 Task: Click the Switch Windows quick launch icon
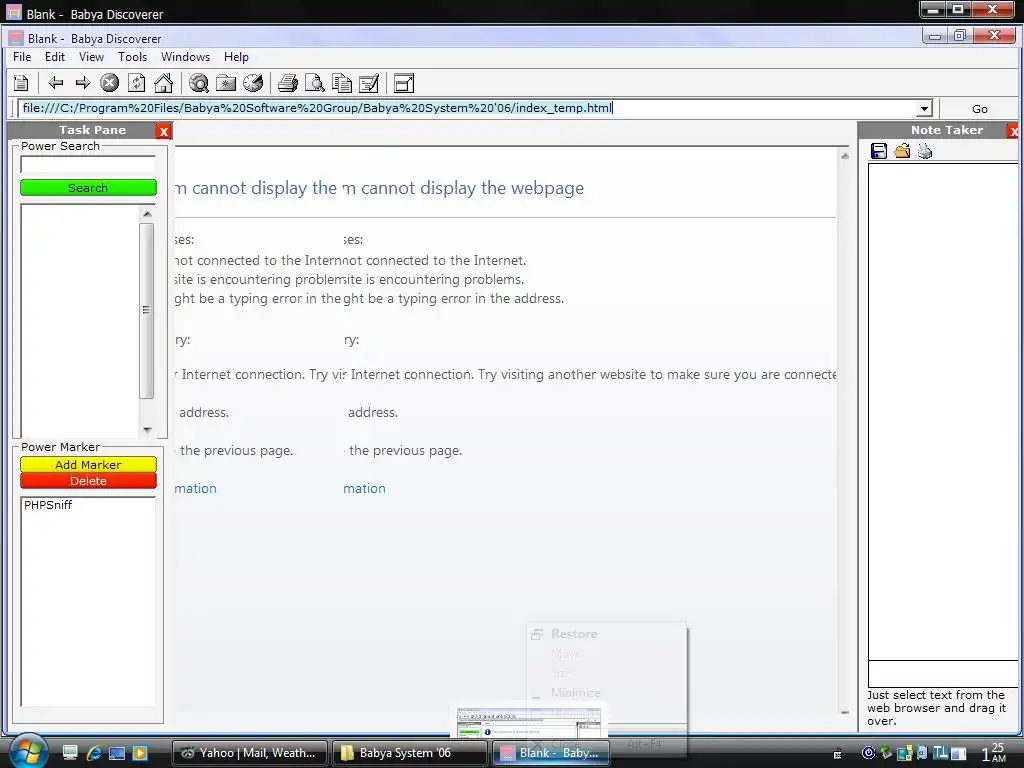pyautogui.click(x=117, y=752)
